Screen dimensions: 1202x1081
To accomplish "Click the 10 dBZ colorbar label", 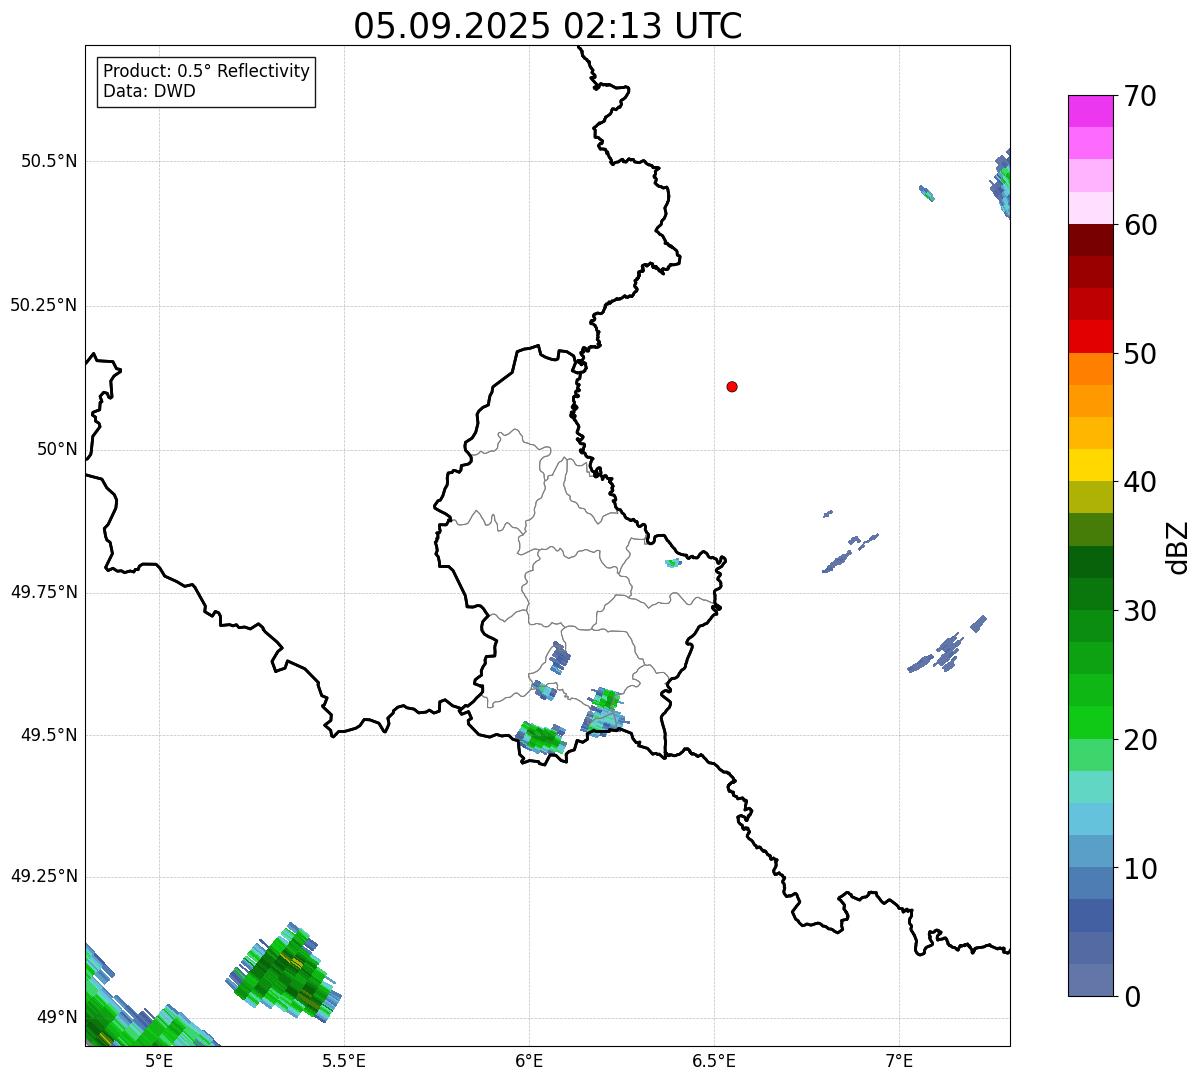I will pos(1140,870).
